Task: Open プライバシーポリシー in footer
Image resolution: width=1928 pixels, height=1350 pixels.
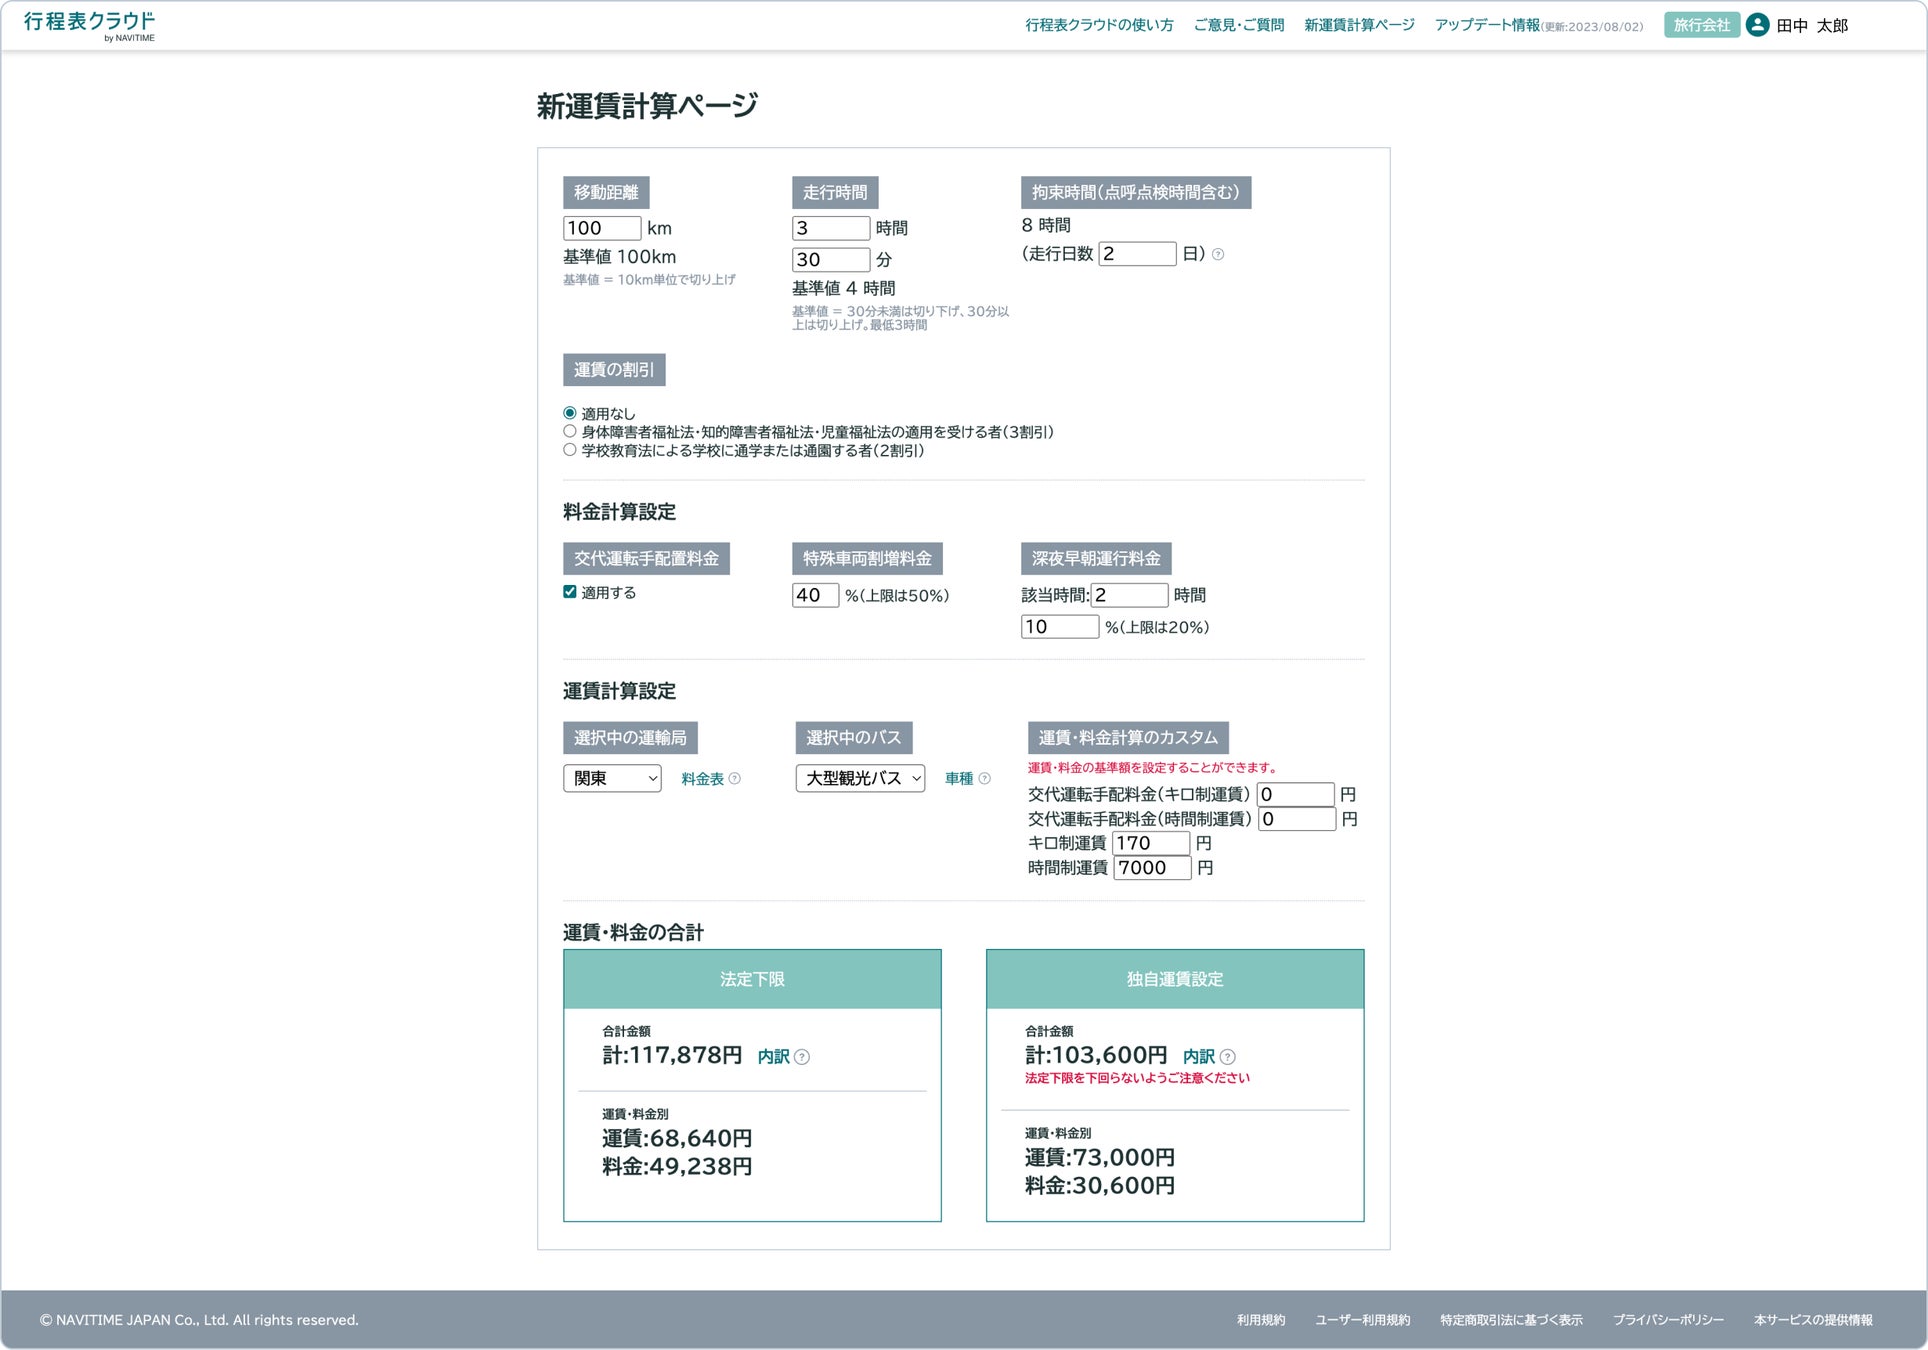Action: pos(1668,1320)
